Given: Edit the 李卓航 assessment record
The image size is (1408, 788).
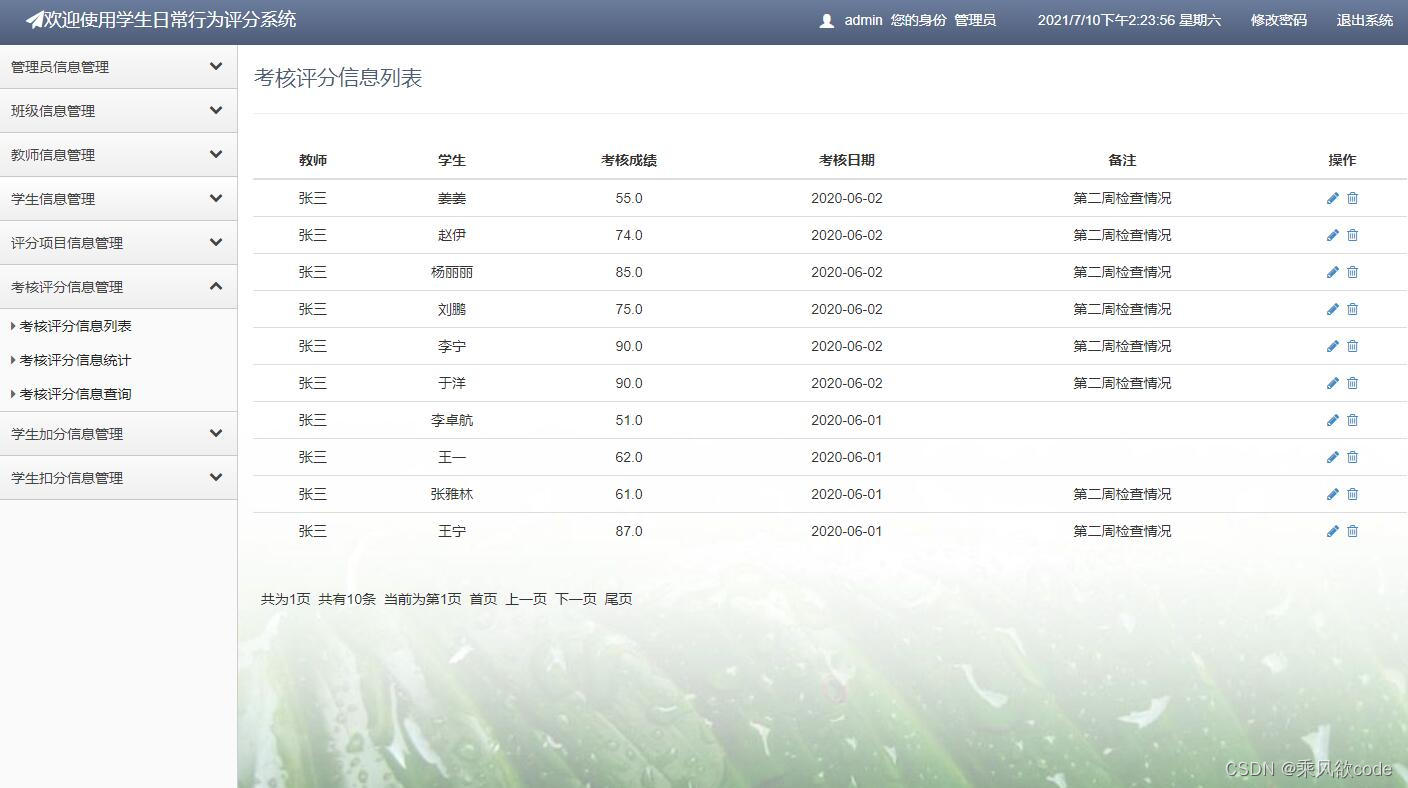Looking at the screenshot, I should [x=1332, y=420].
